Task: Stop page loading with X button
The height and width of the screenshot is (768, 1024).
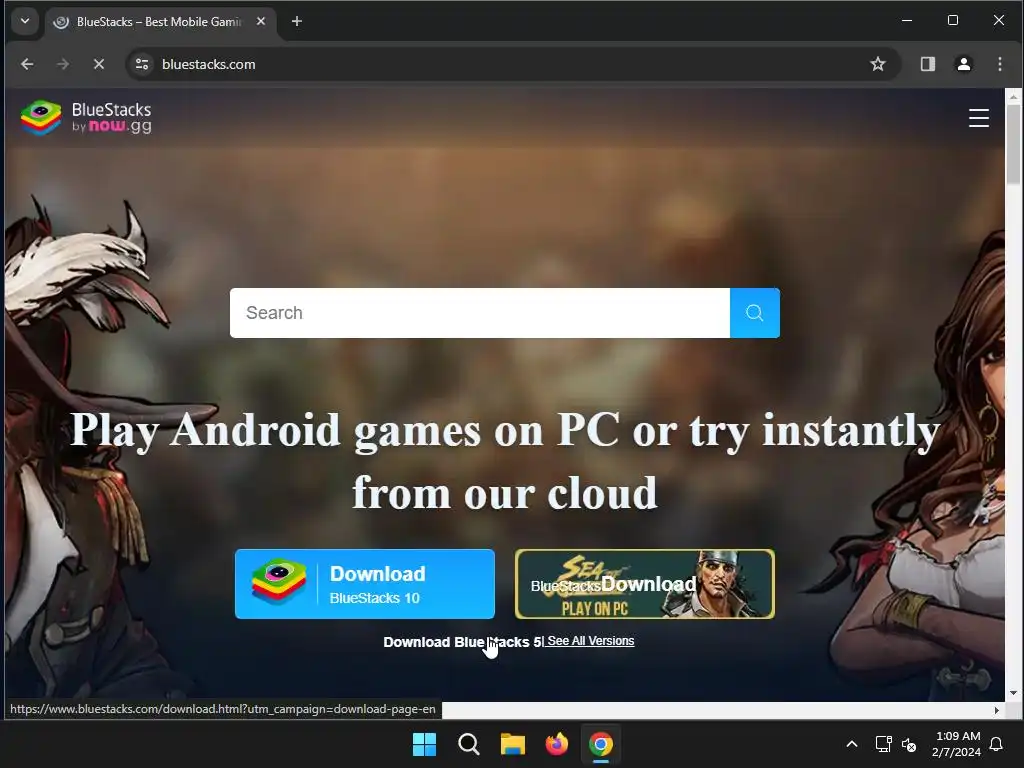Action: point(99,64)
